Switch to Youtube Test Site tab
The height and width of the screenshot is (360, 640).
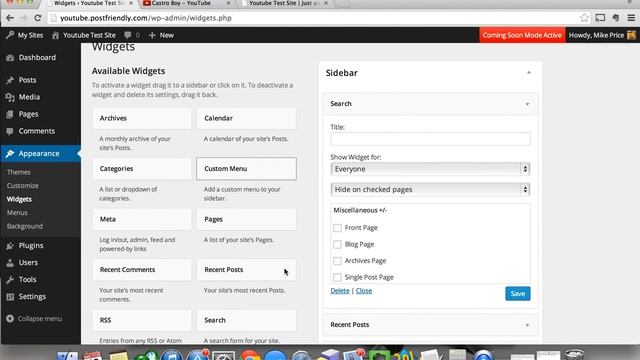click(284, 3)
